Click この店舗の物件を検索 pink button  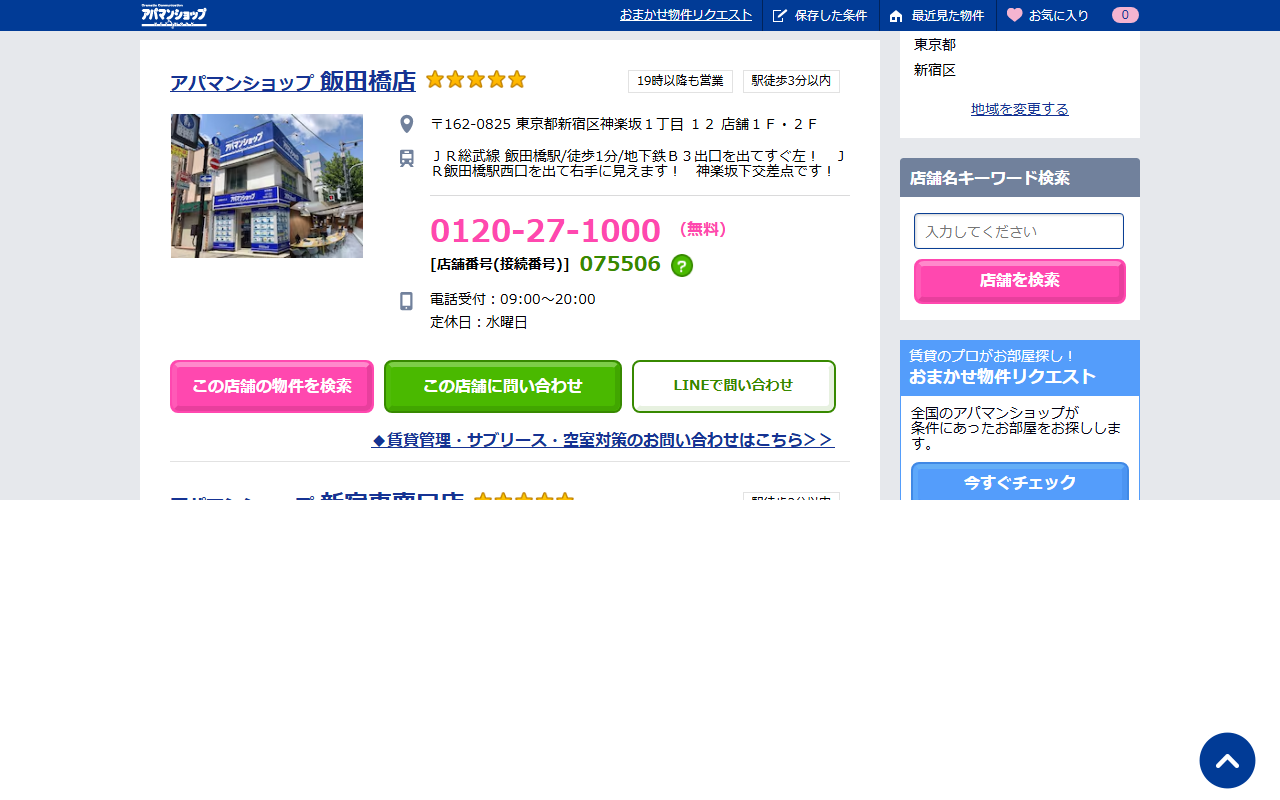click(272, 386)
